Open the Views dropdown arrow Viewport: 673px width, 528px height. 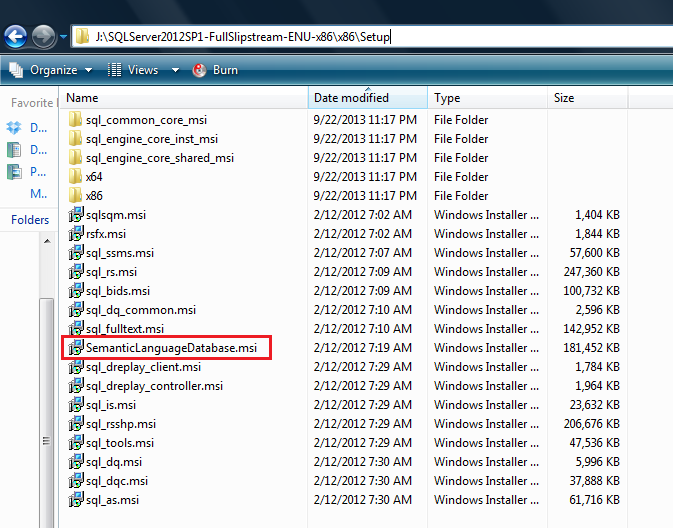175,70
